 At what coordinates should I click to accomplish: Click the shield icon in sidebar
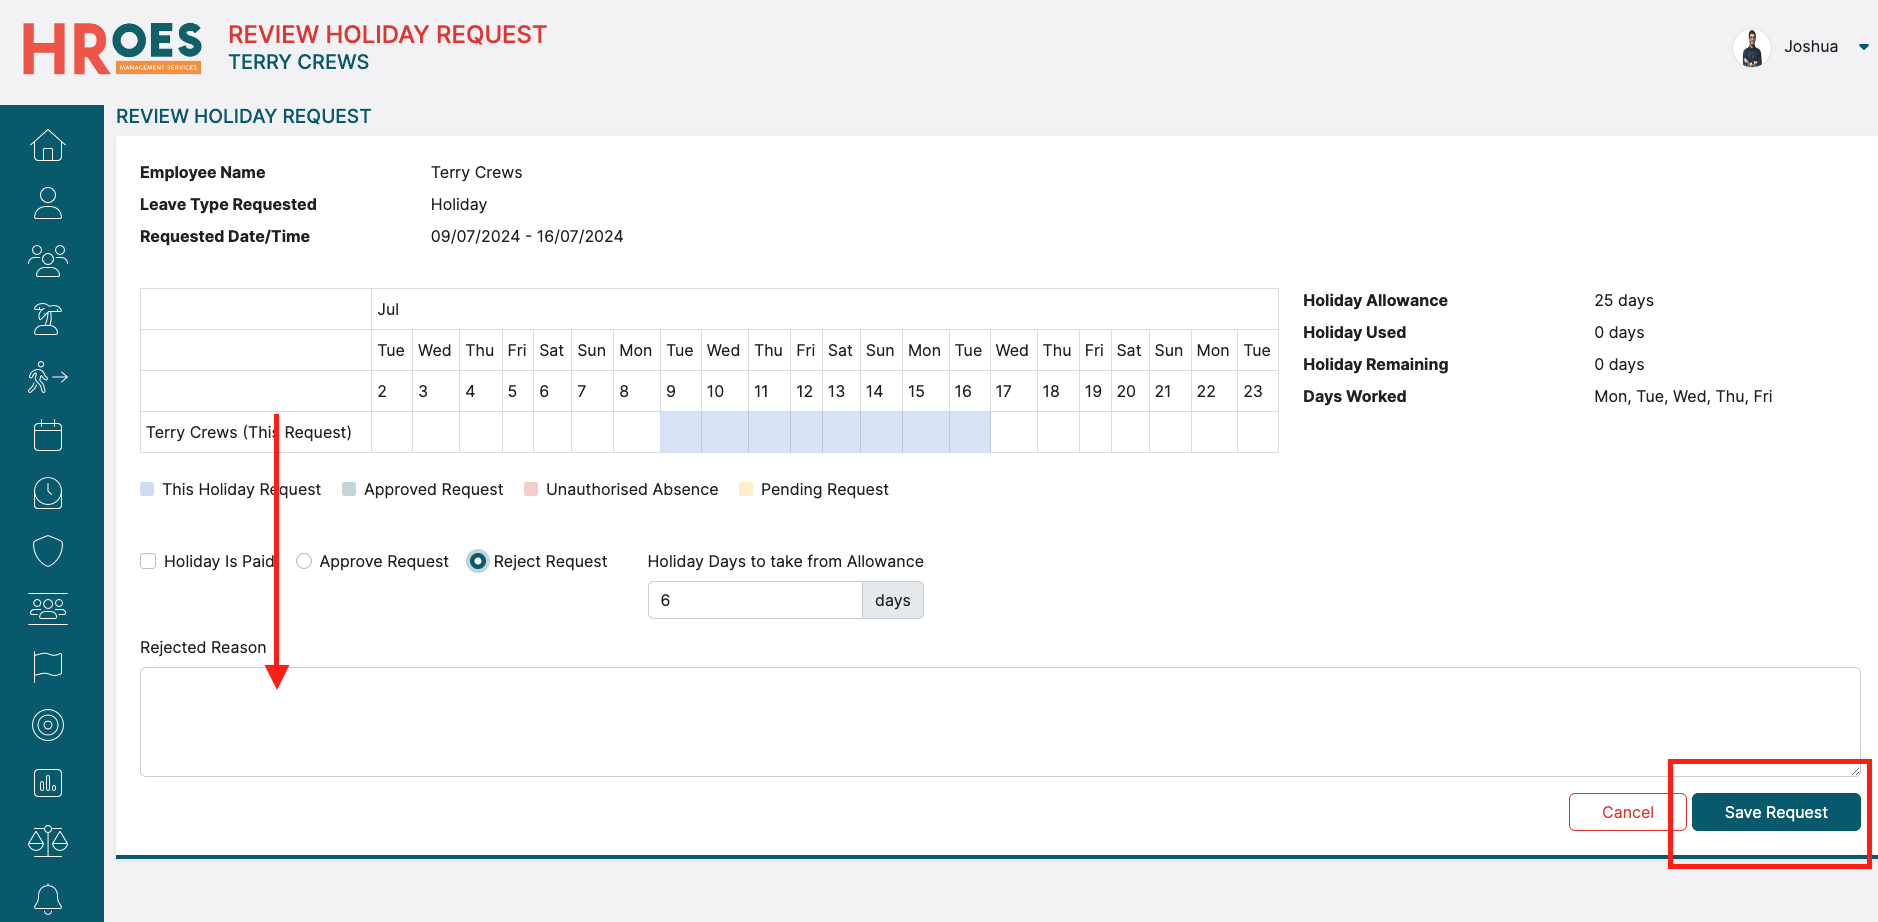[x=48, y=551]
